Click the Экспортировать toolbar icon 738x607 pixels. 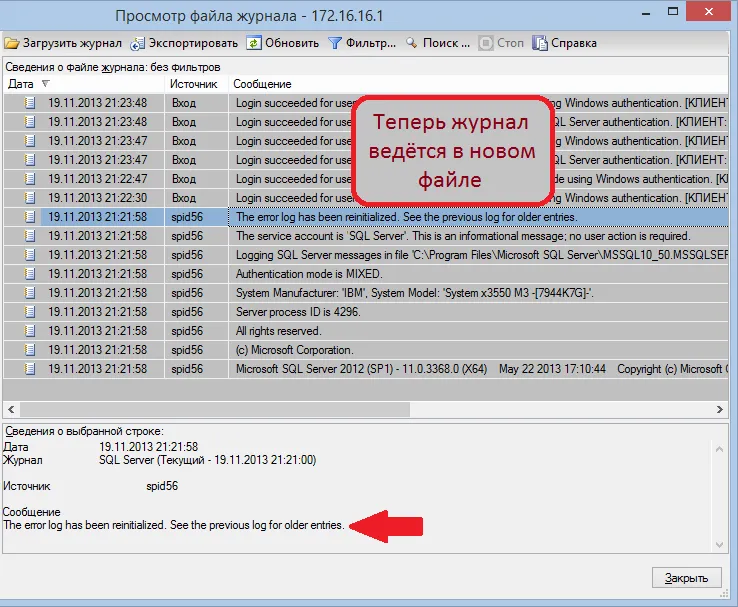point(137,43)
